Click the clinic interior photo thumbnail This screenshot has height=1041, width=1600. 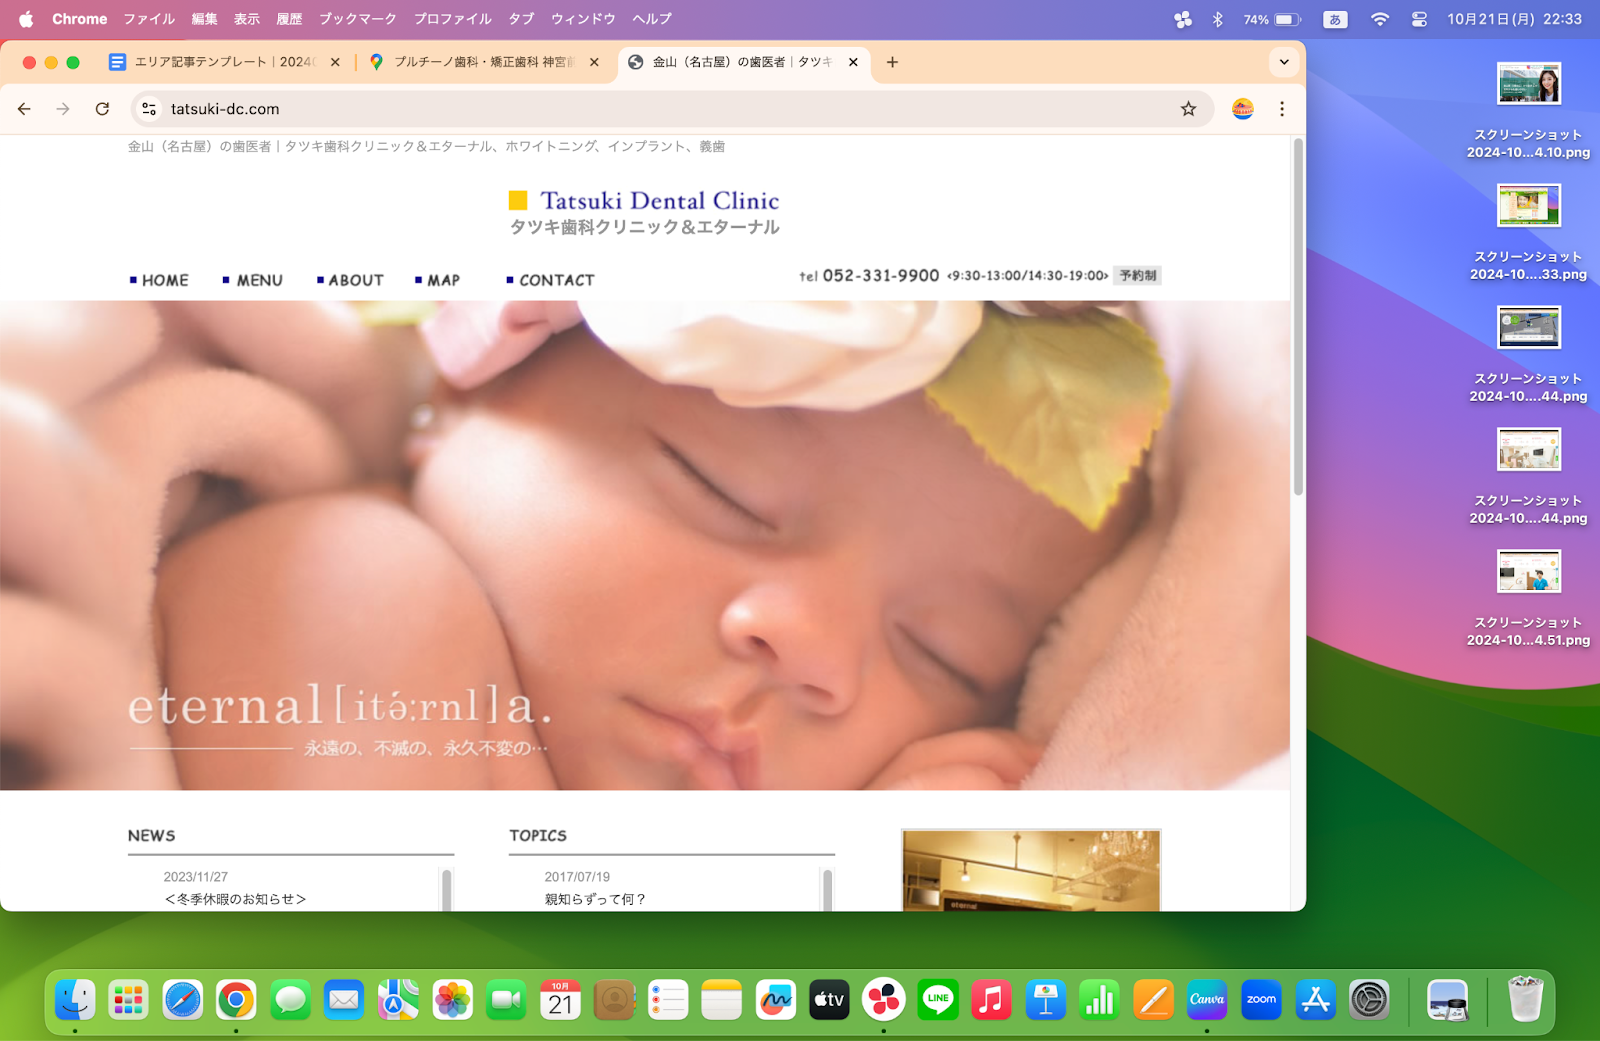pyautogui.click(x=1031, y=870)
